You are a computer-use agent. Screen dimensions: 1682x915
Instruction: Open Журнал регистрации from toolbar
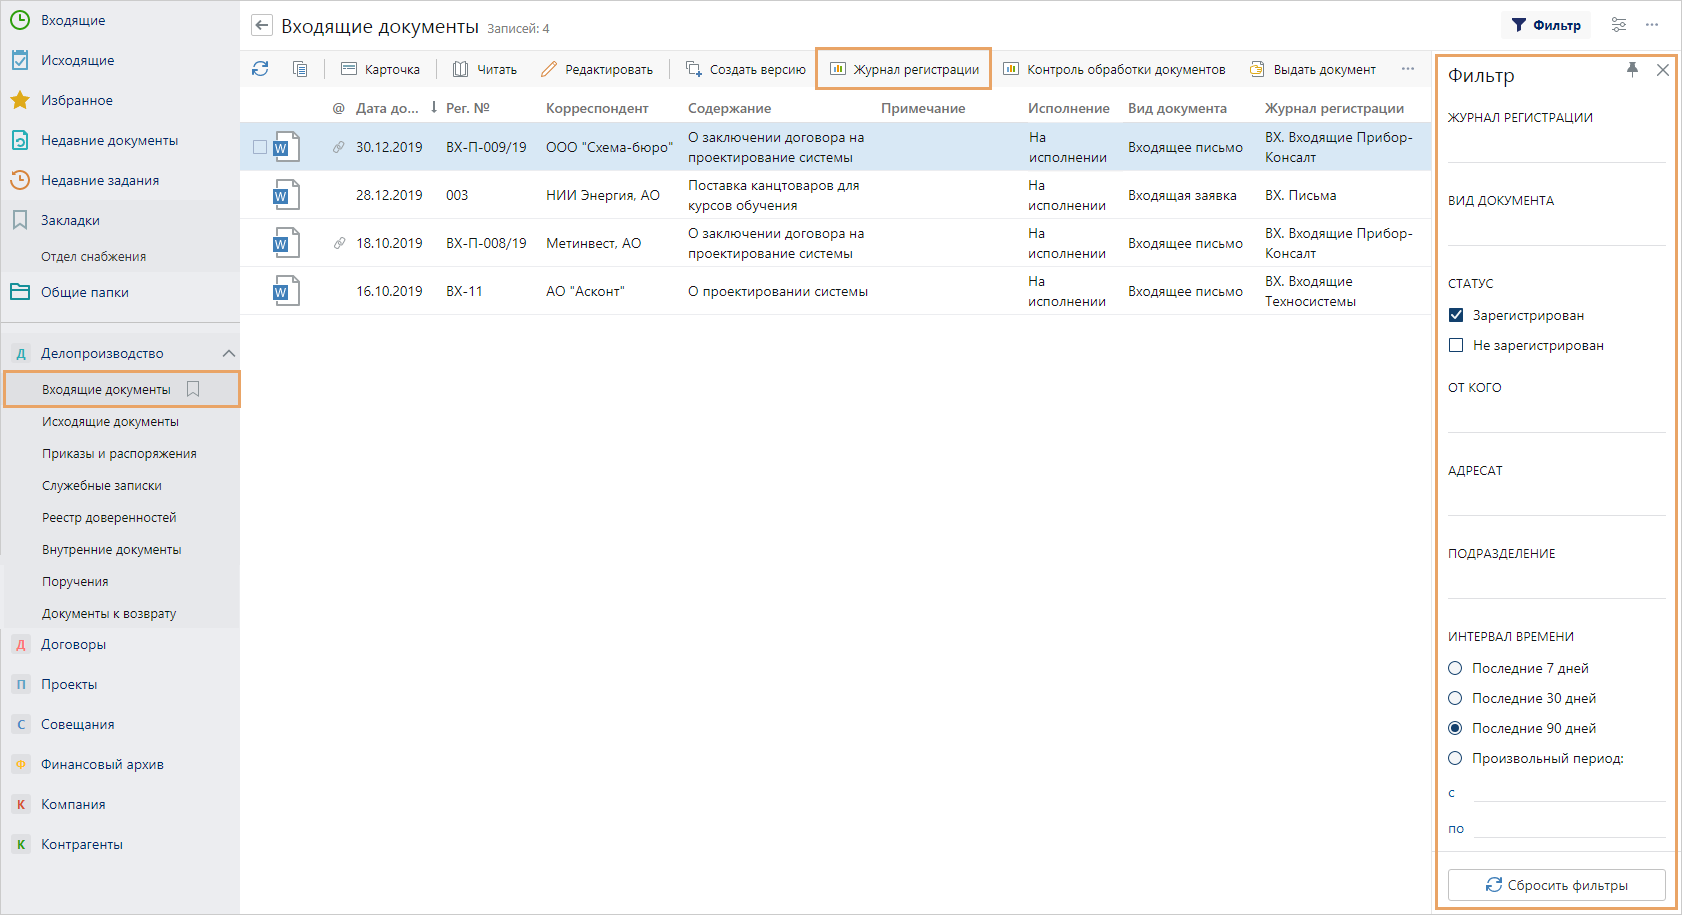[x=904, y=69]
